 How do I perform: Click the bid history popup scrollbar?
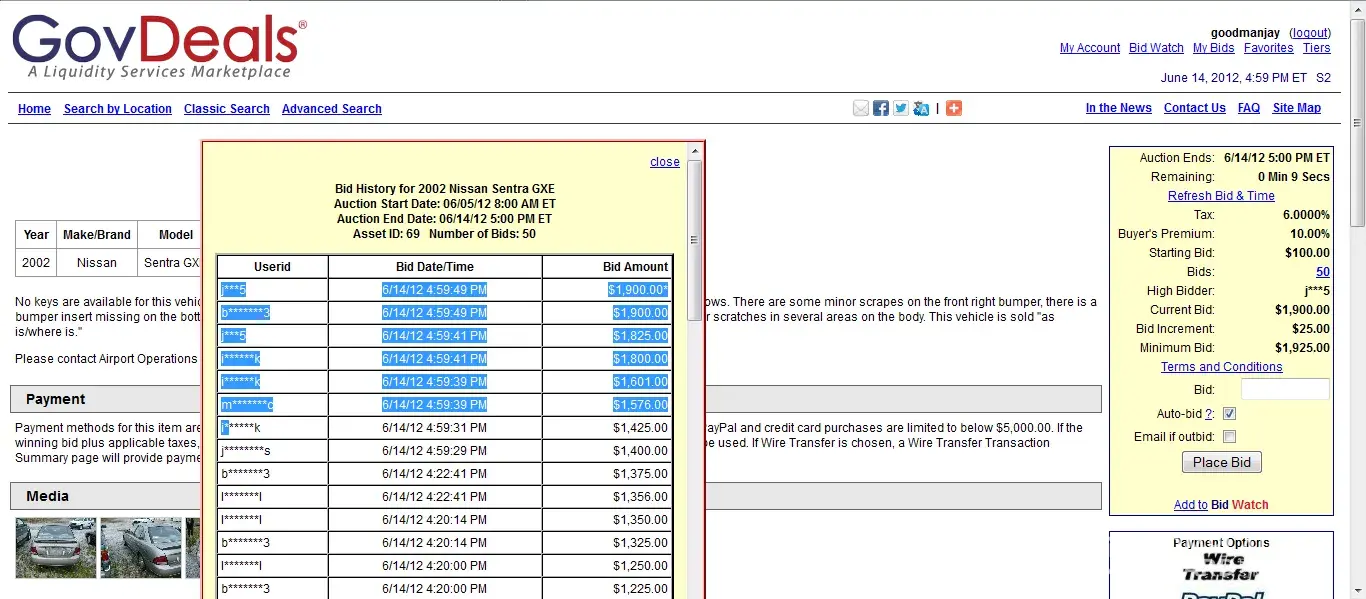coord(695,240)
